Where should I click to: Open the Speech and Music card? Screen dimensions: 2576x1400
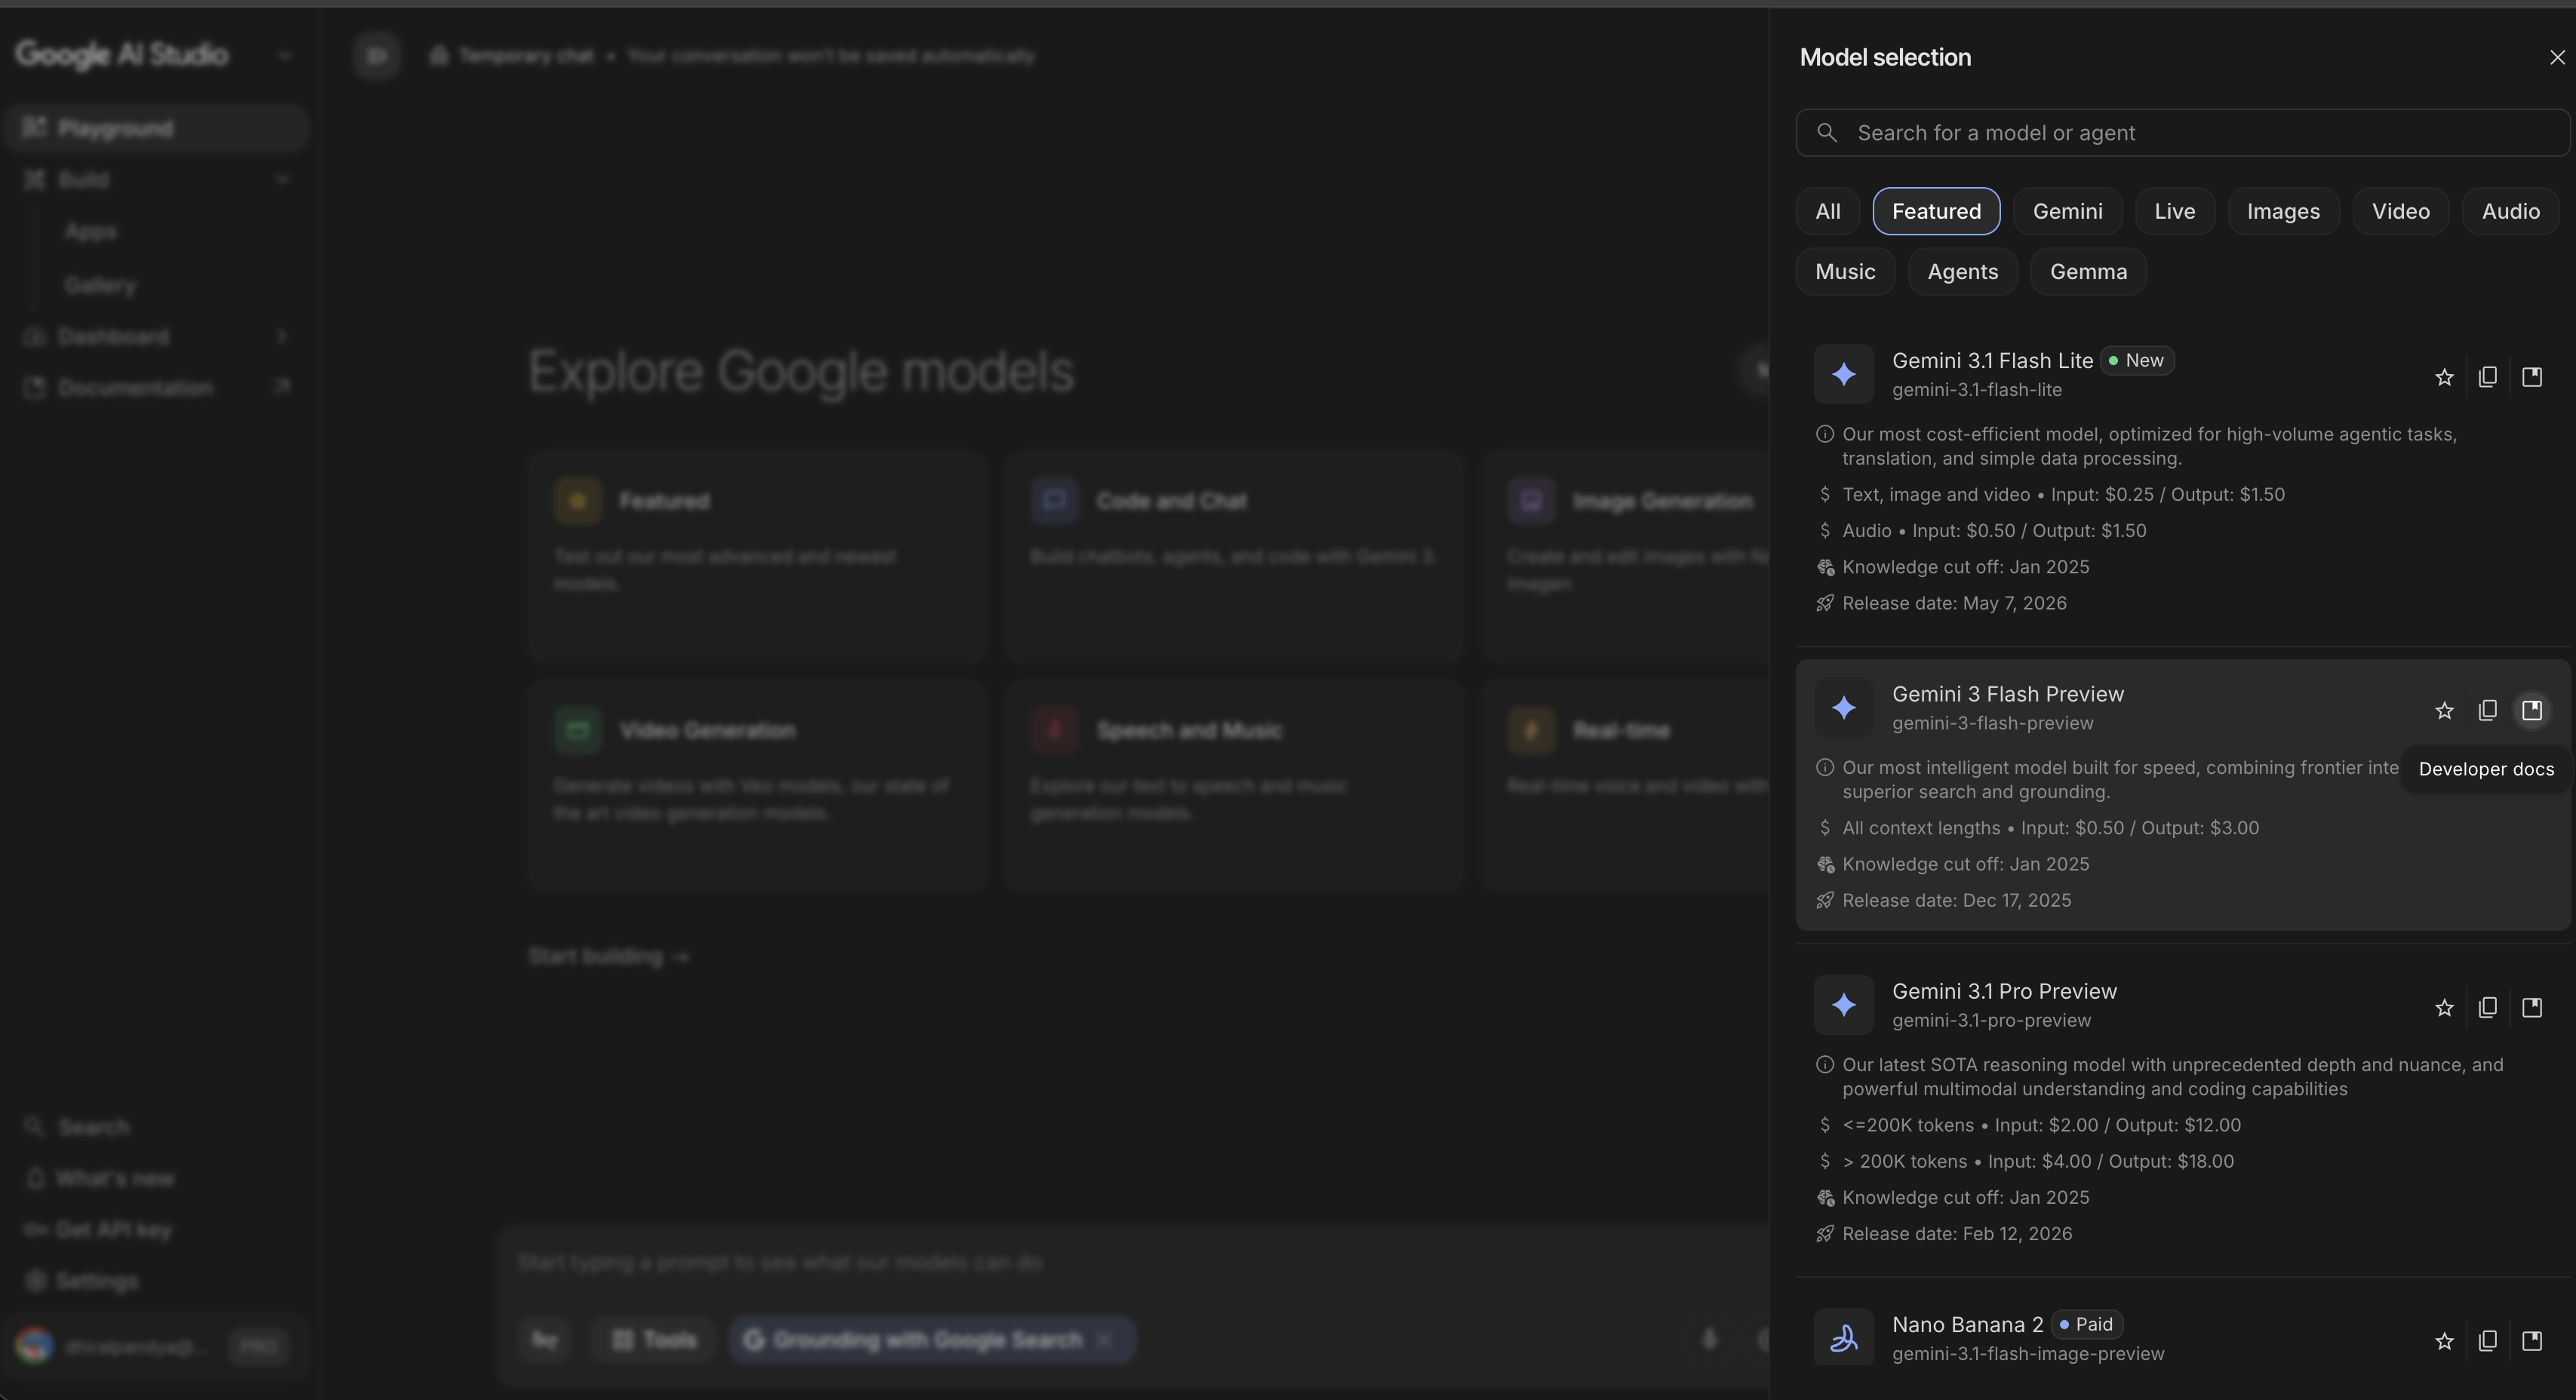pos(1234,785)
